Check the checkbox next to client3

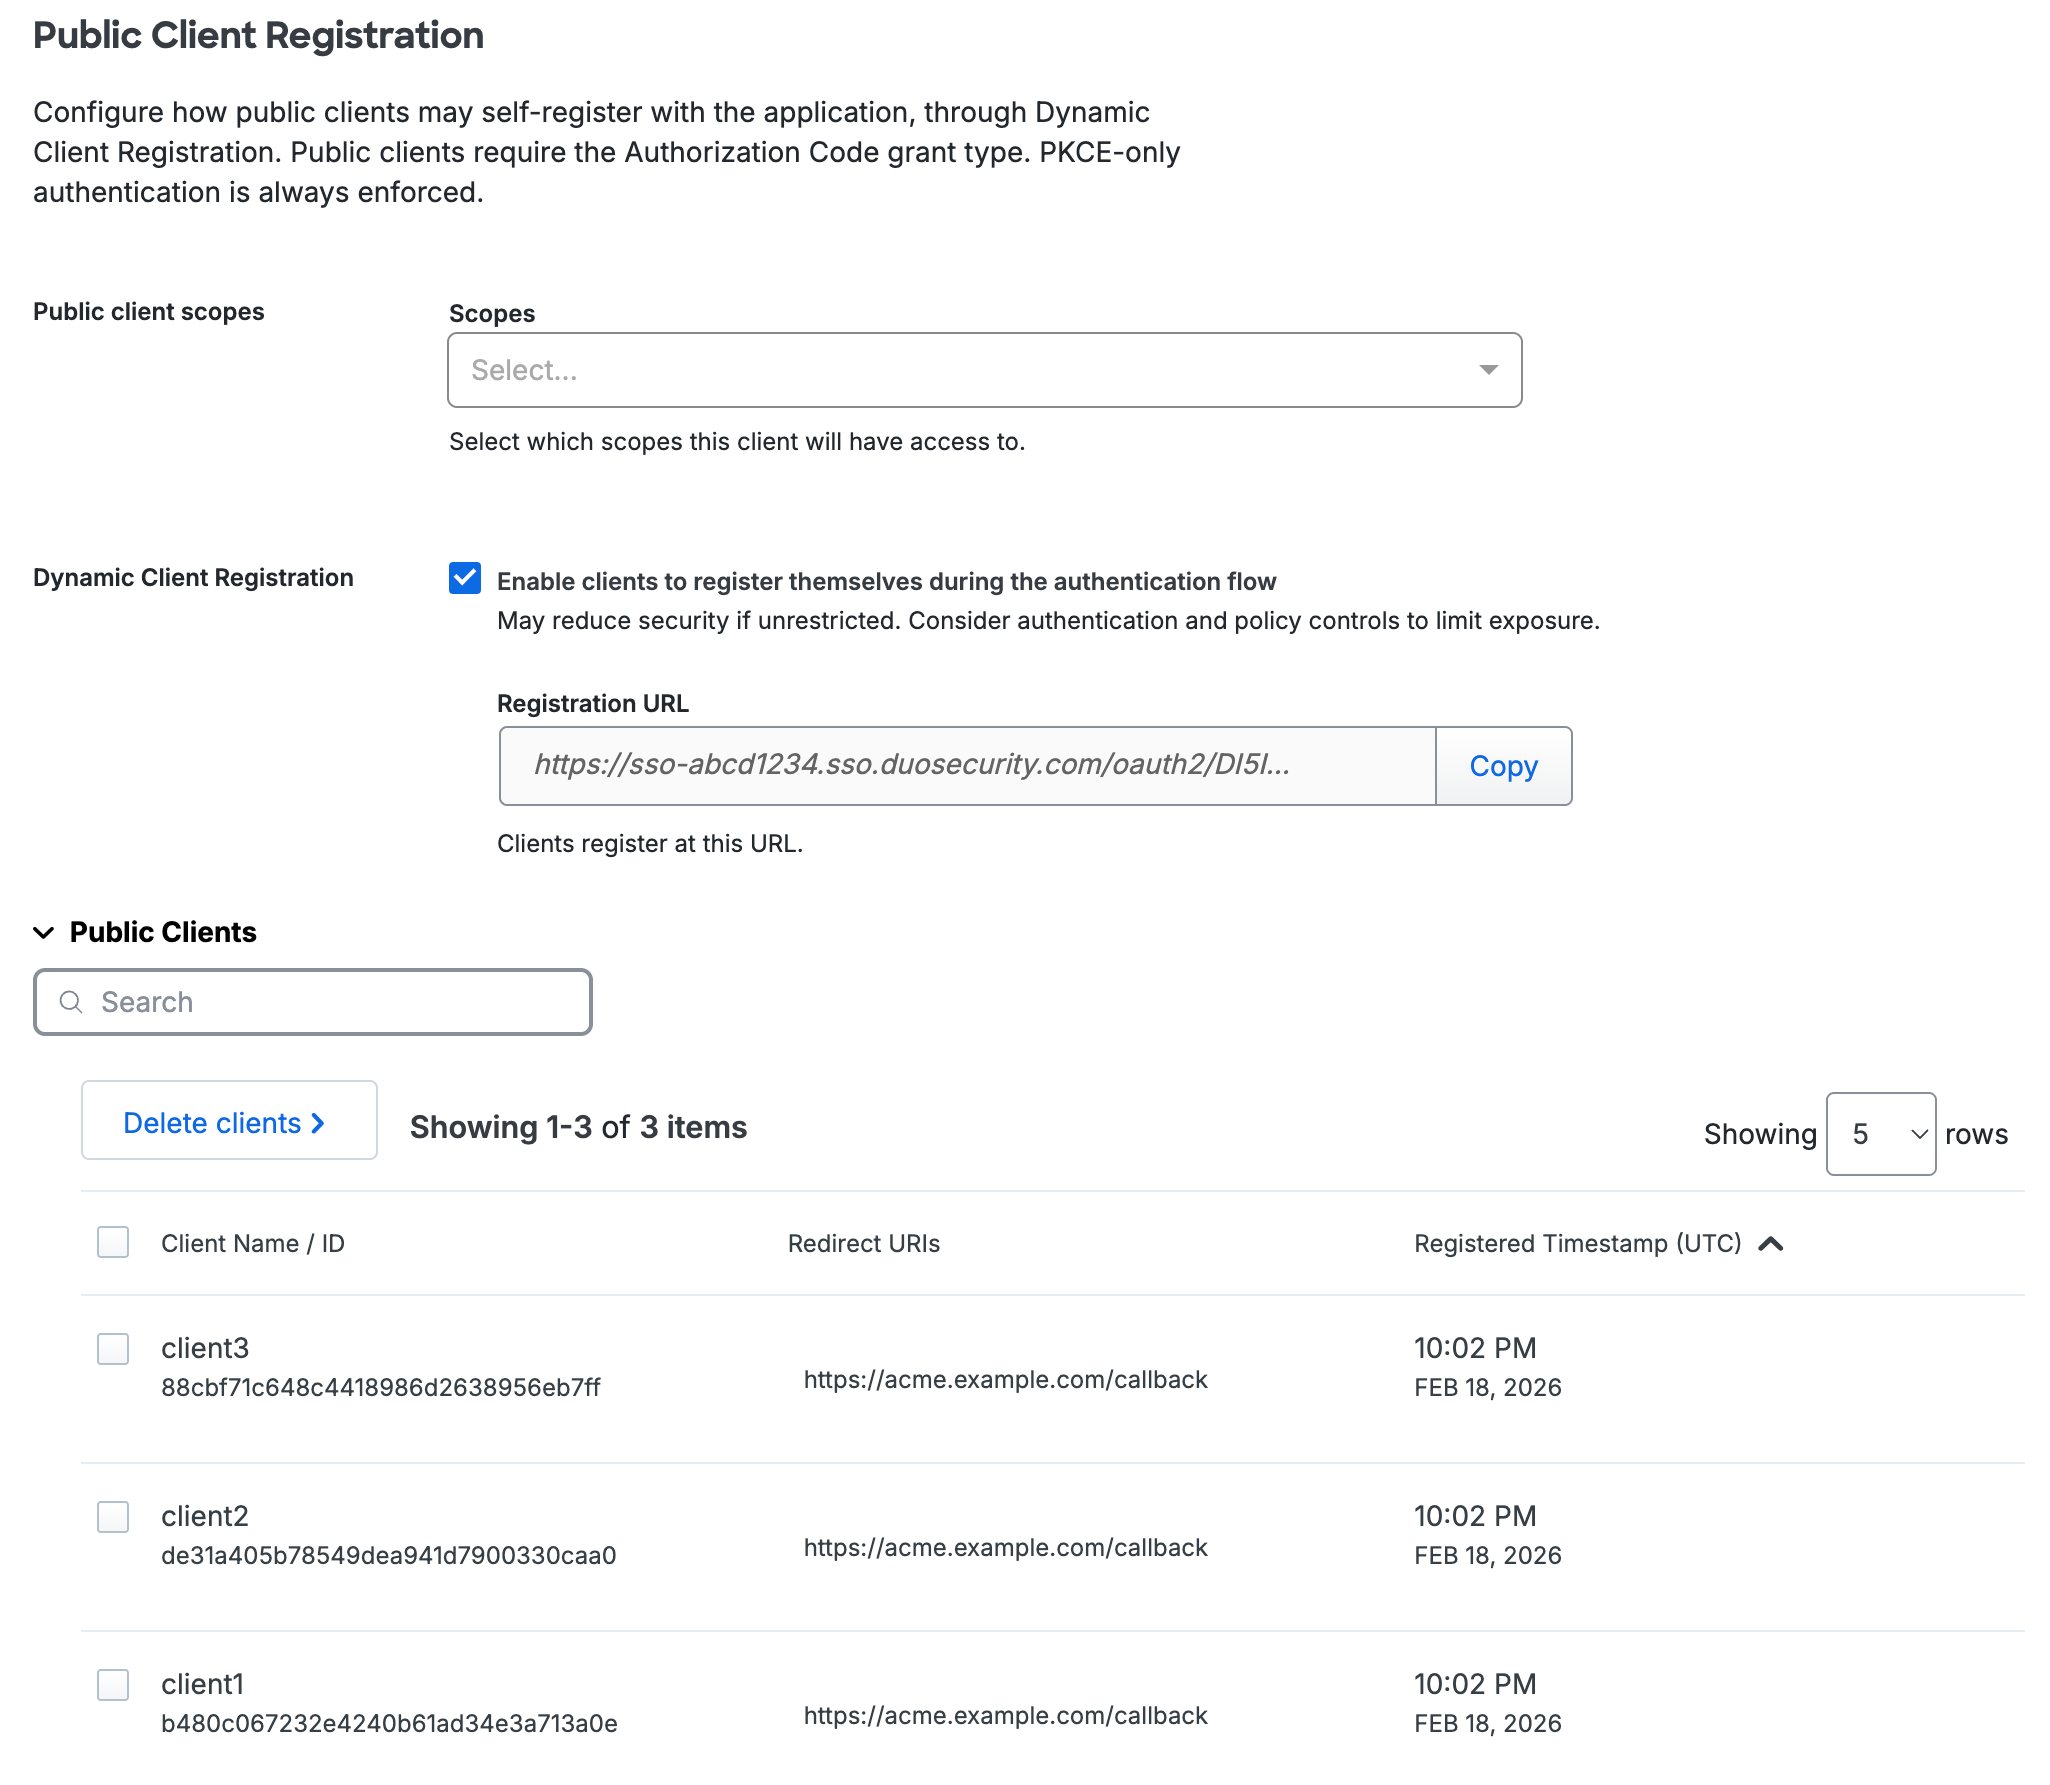(113, 1349)
